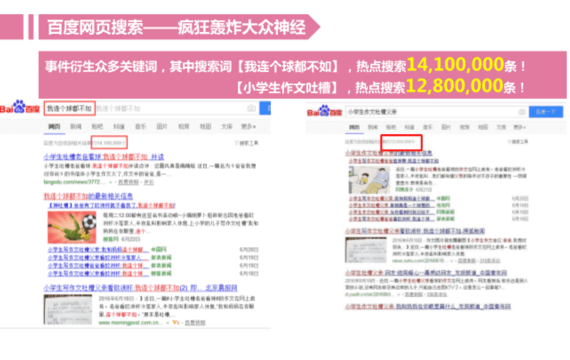Expand 更多 tab menu in right page

[519, 127]
